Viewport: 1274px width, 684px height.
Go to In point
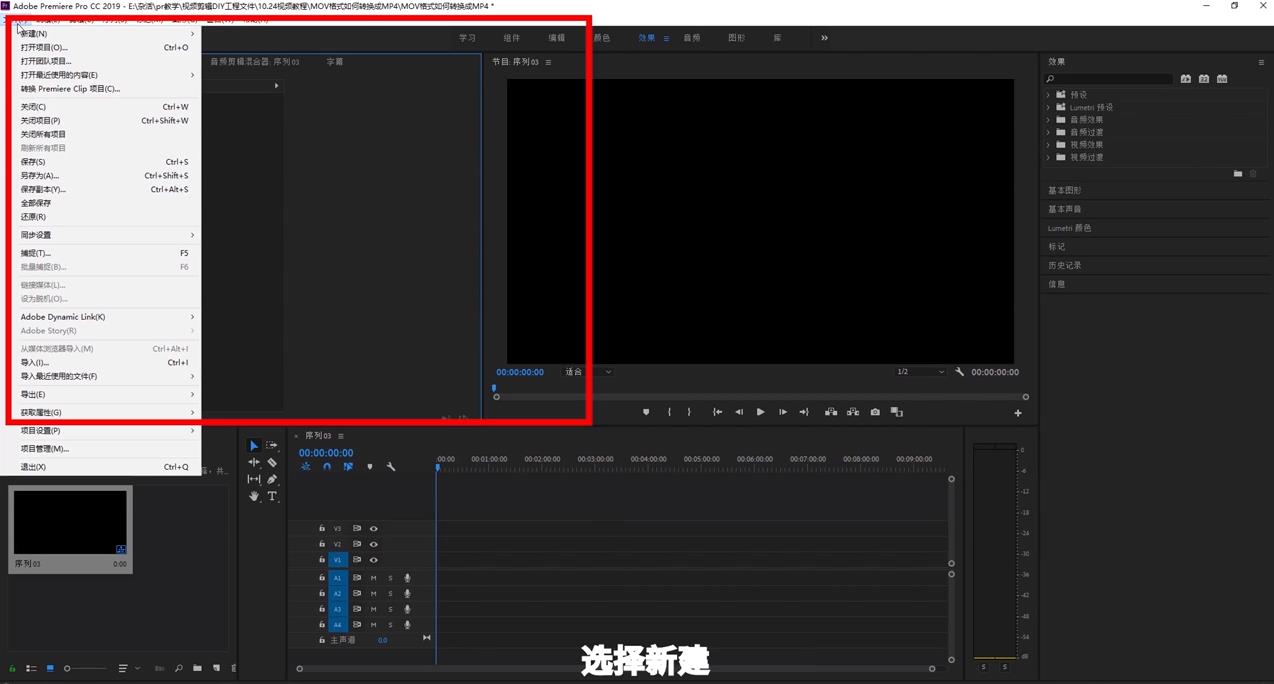click(717, 412)
